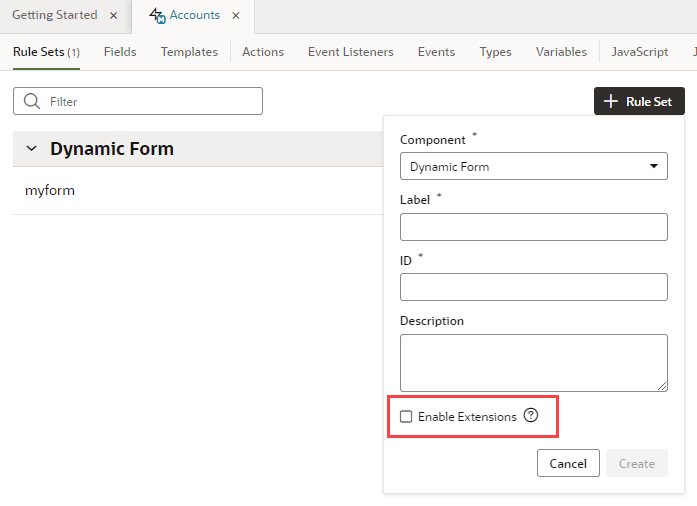Go to the Event Listeners tab
697x506 pixels.
pos(350,52)
